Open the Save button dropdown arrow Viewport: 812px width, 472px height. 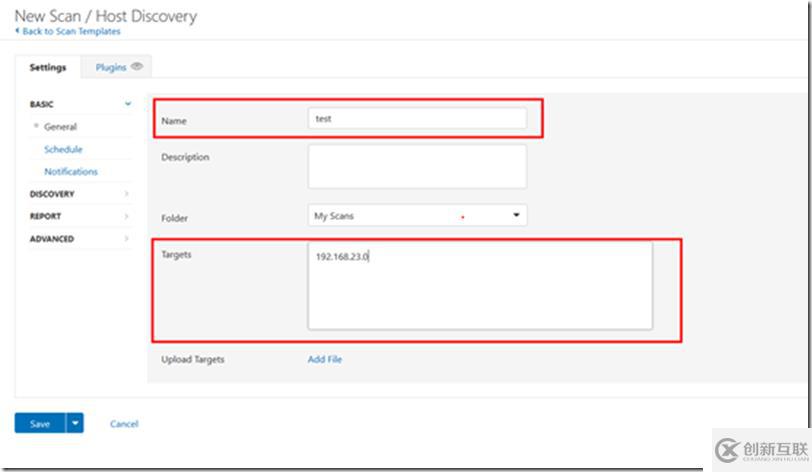pos(75,424)
